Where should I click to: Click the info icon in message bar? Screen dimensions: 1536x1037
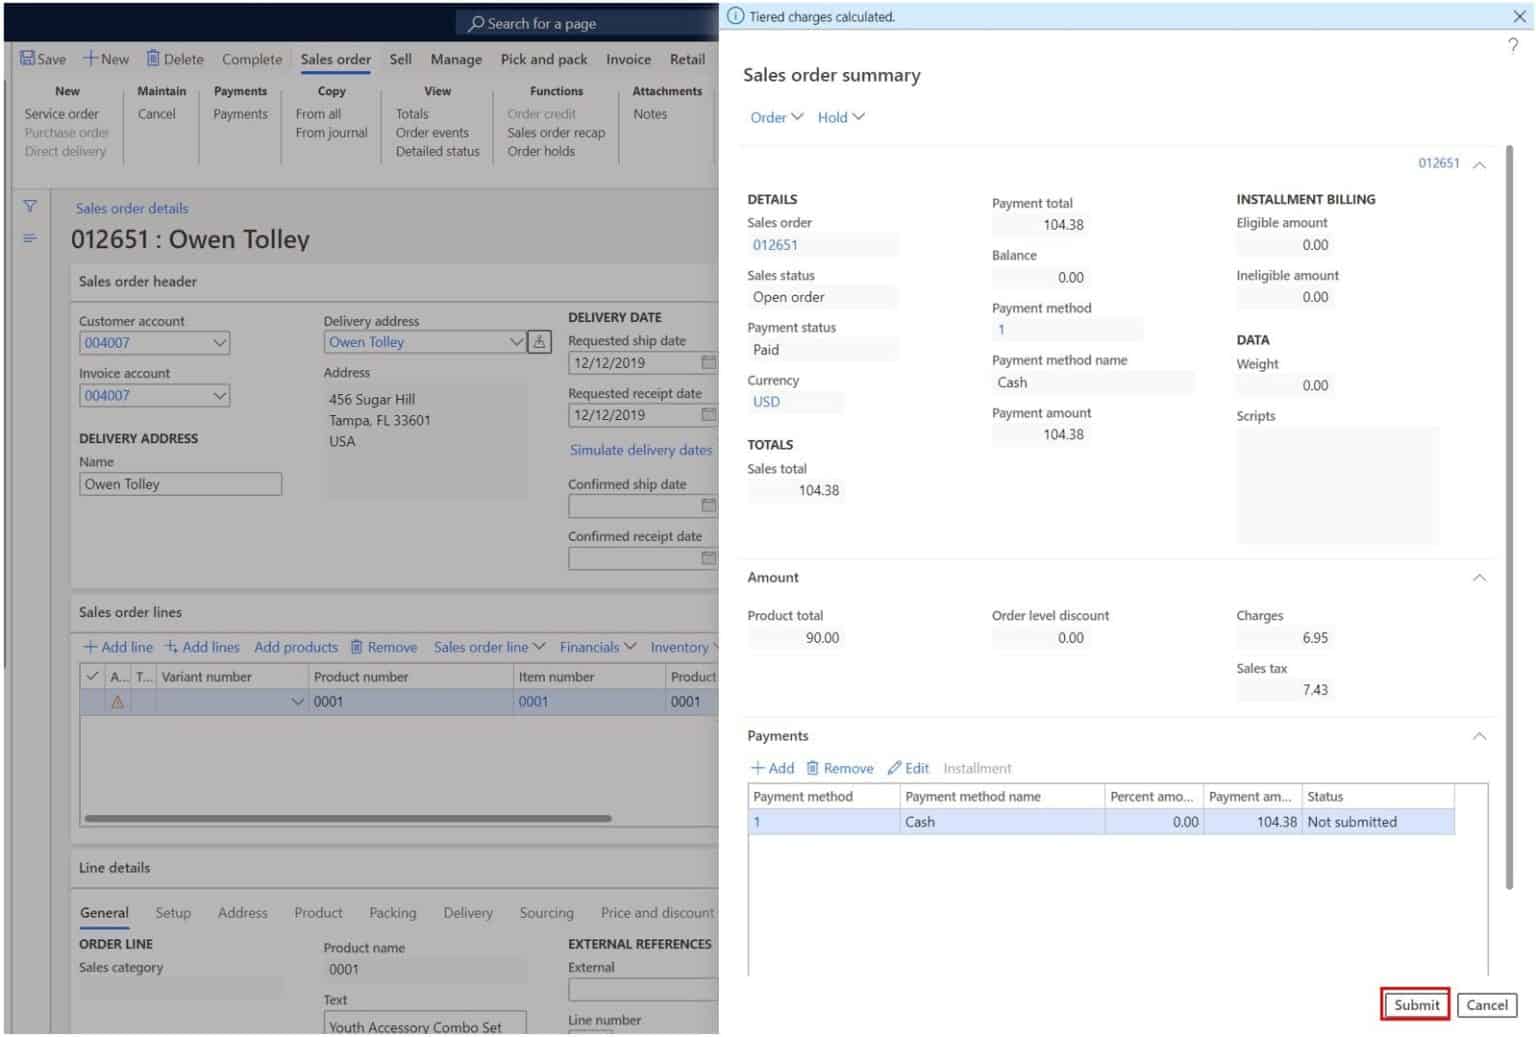[736, 16]
